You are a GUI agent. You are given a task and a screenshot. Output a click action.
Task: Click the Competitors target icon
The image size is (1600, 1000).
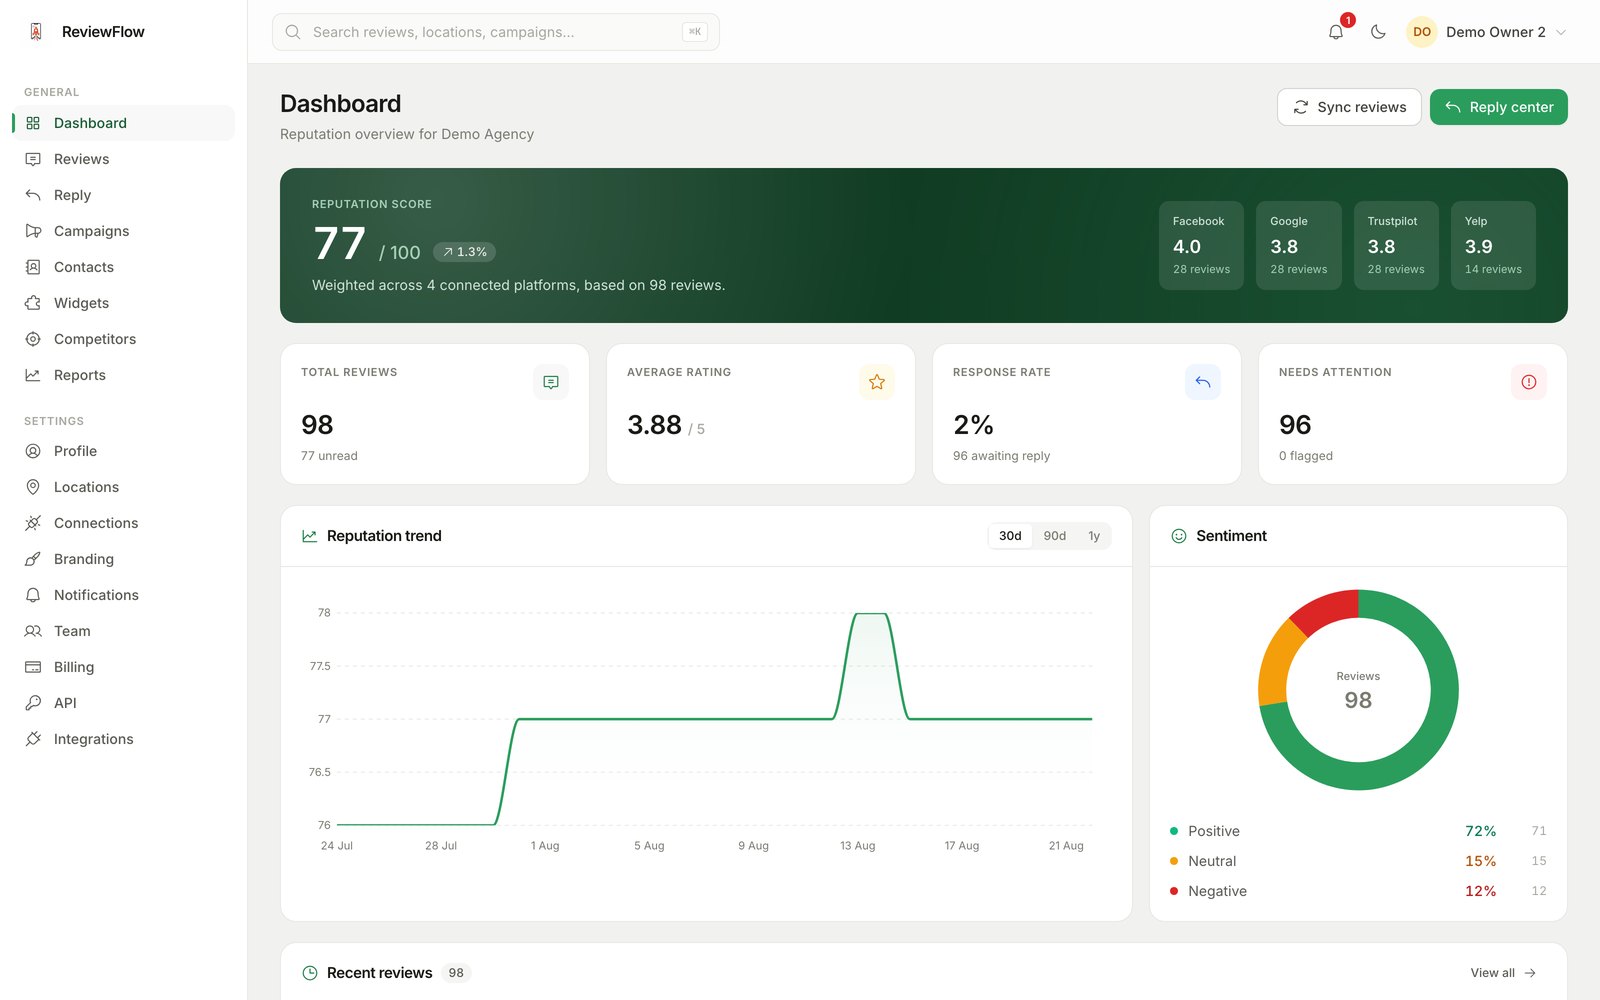pyautogui.click(x=33, y=339)
